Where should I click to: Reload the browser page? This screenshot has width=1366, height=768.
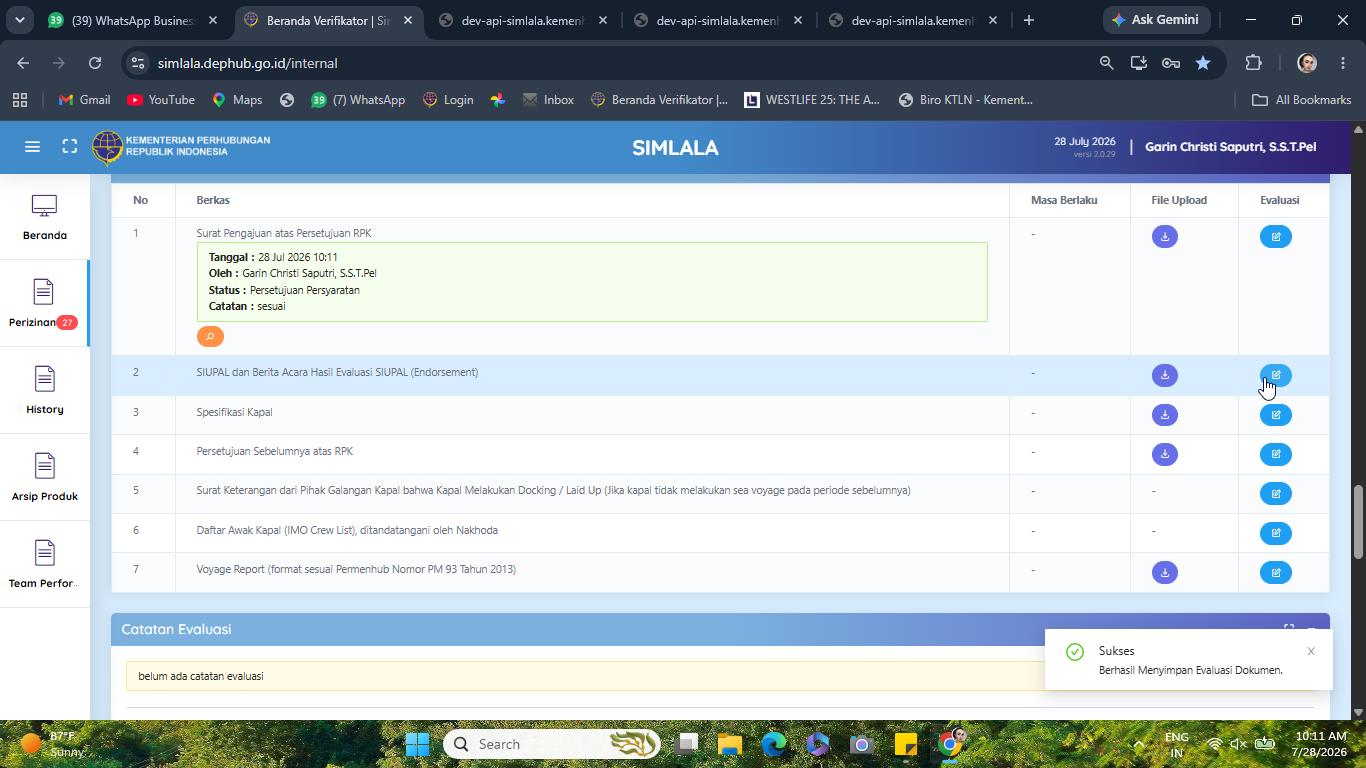pos(94,63)
